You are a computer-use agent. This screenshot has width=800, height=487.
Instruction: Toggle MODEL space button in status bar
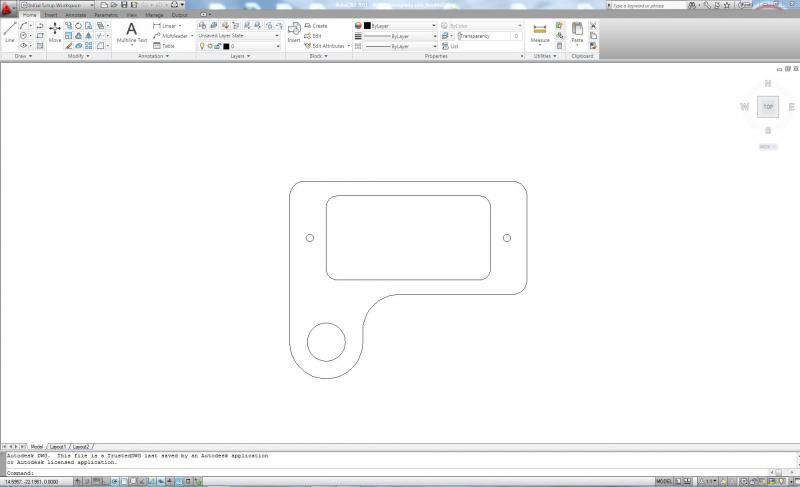point(663,481)
